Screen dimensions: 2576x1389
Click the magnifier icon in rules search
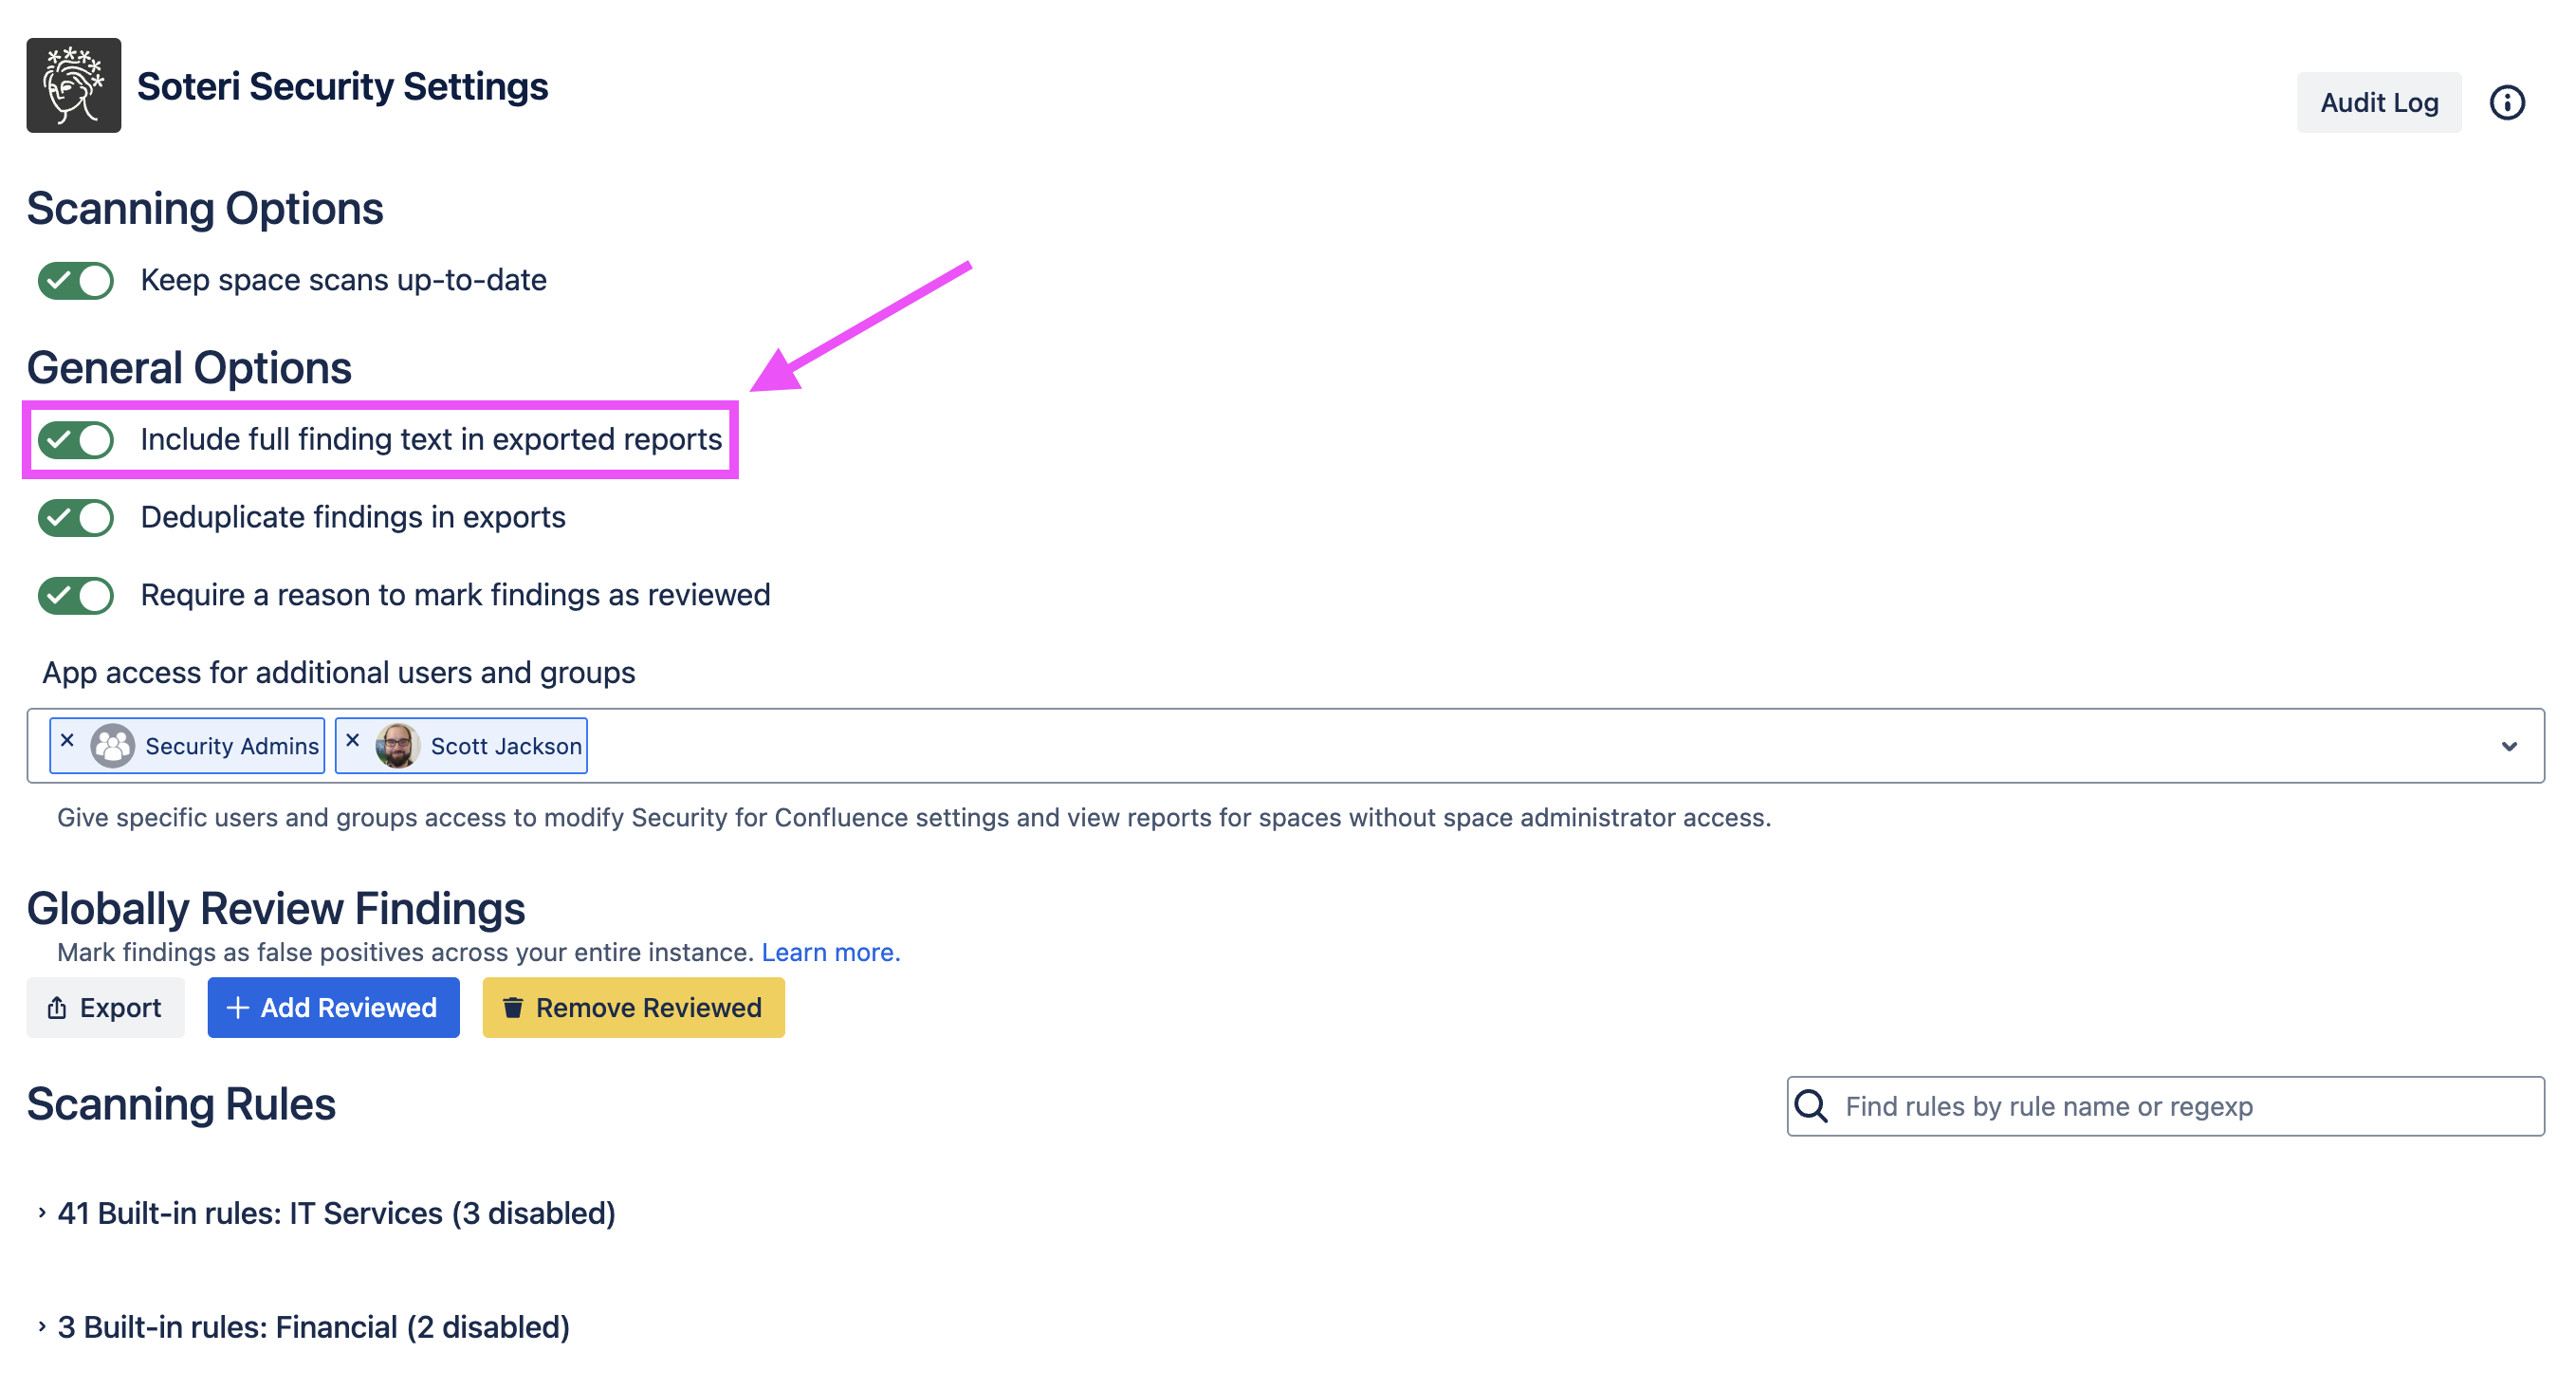1811,1106
